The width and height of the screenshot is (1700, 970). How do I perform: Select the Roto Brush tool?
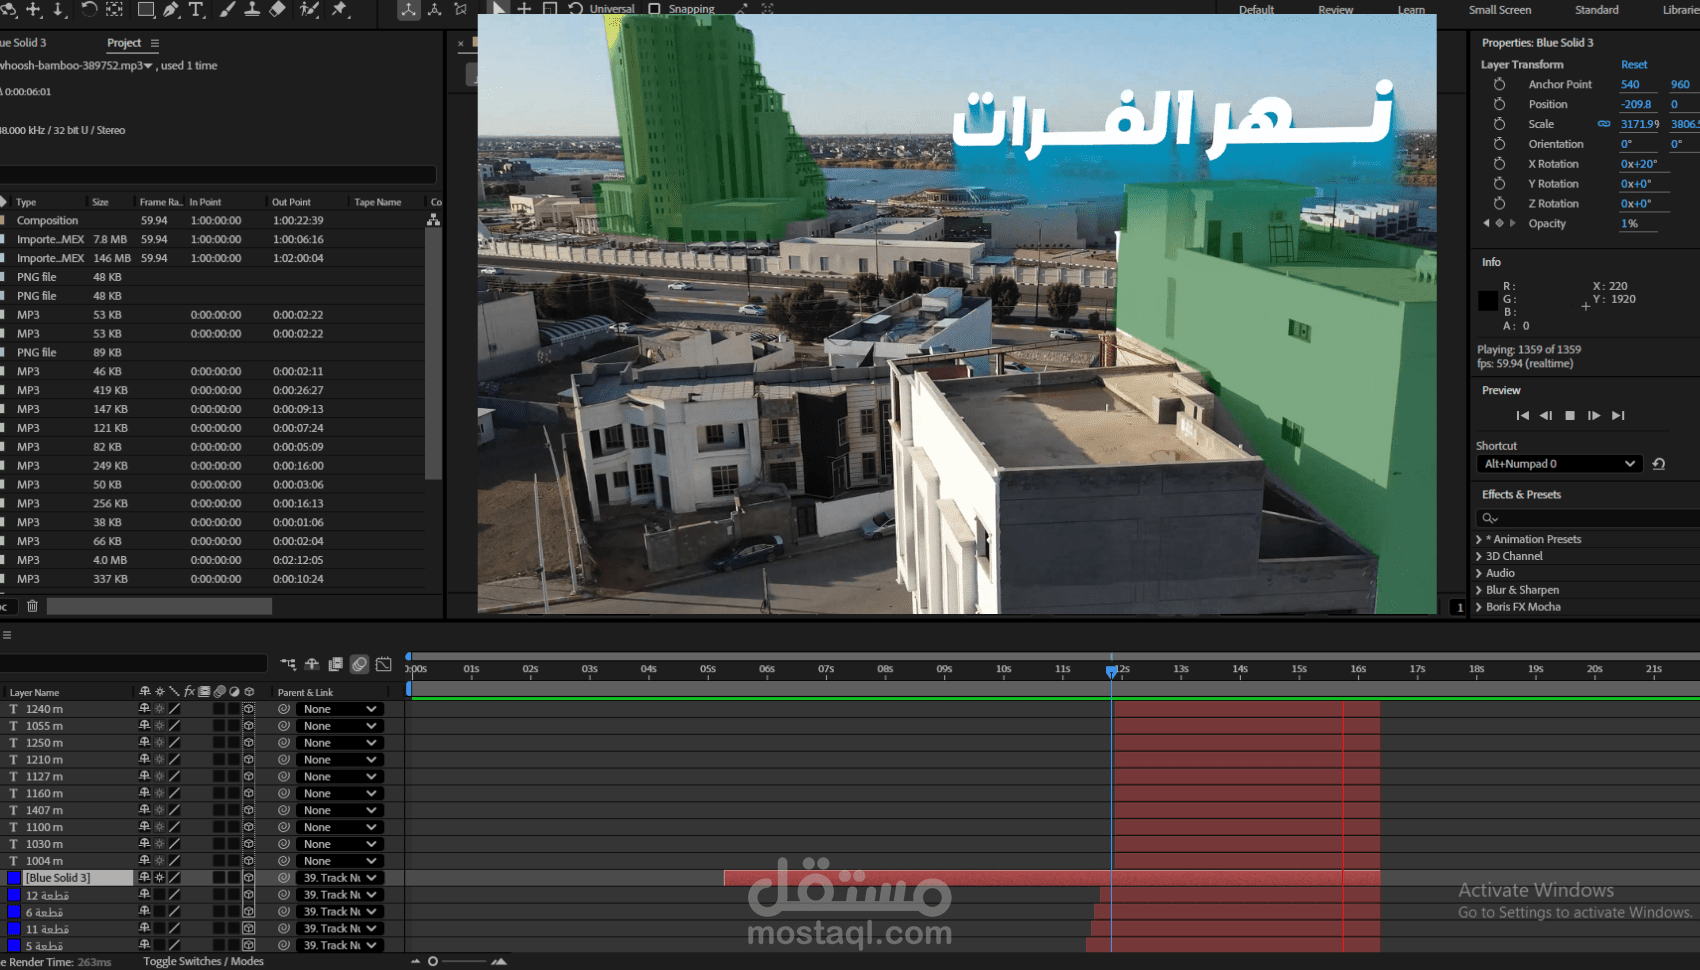pyautogui.click(x=309, y=10)
